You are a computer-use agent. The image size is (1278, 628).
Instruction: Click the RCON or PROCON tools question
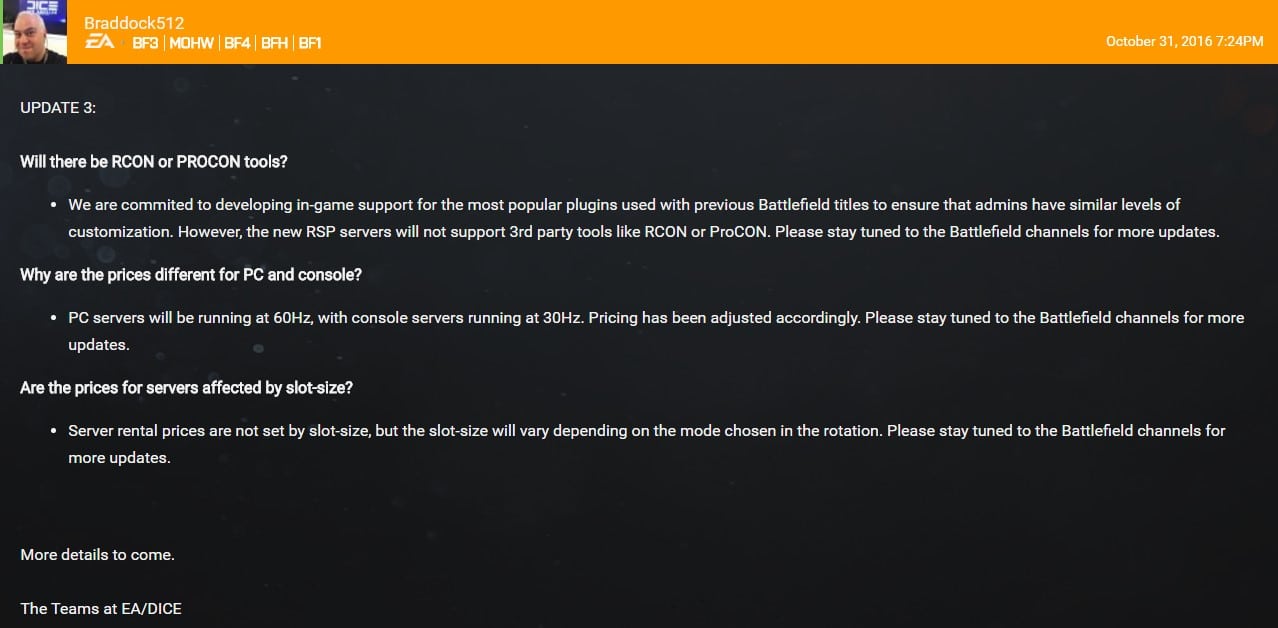coord(154,161)
